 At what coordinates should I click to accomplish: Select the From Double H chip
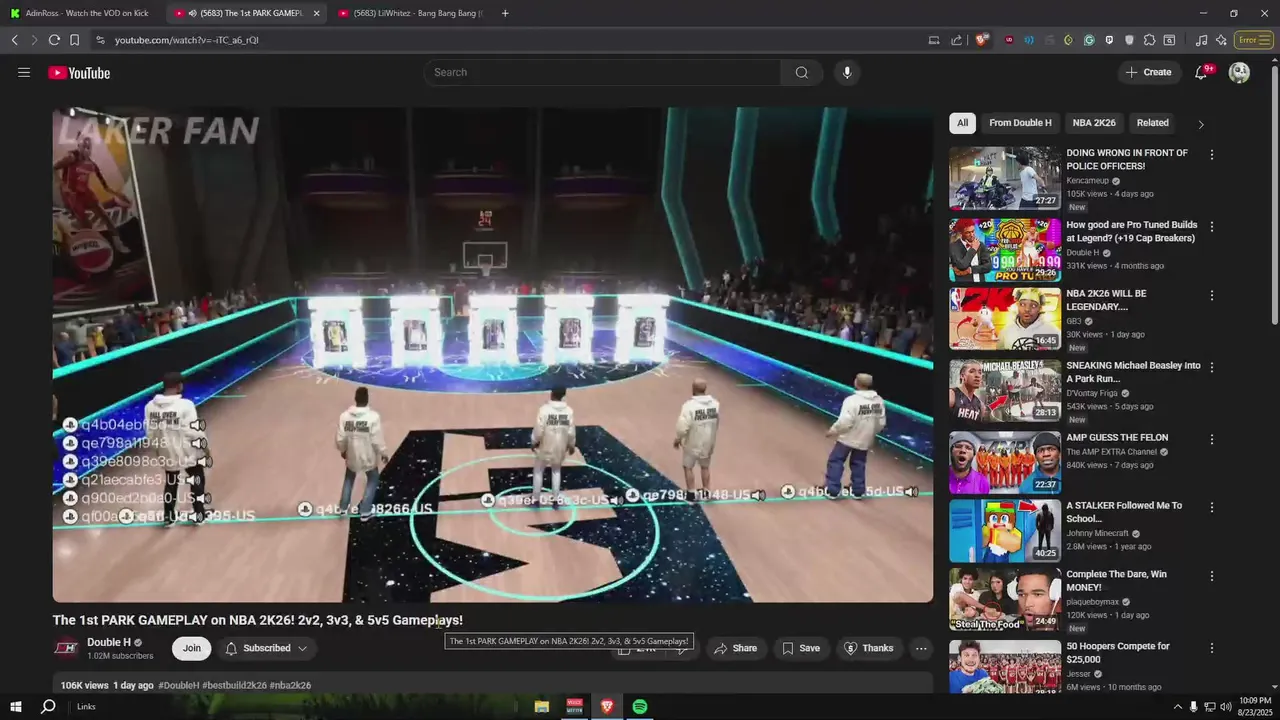[1020, 123]
